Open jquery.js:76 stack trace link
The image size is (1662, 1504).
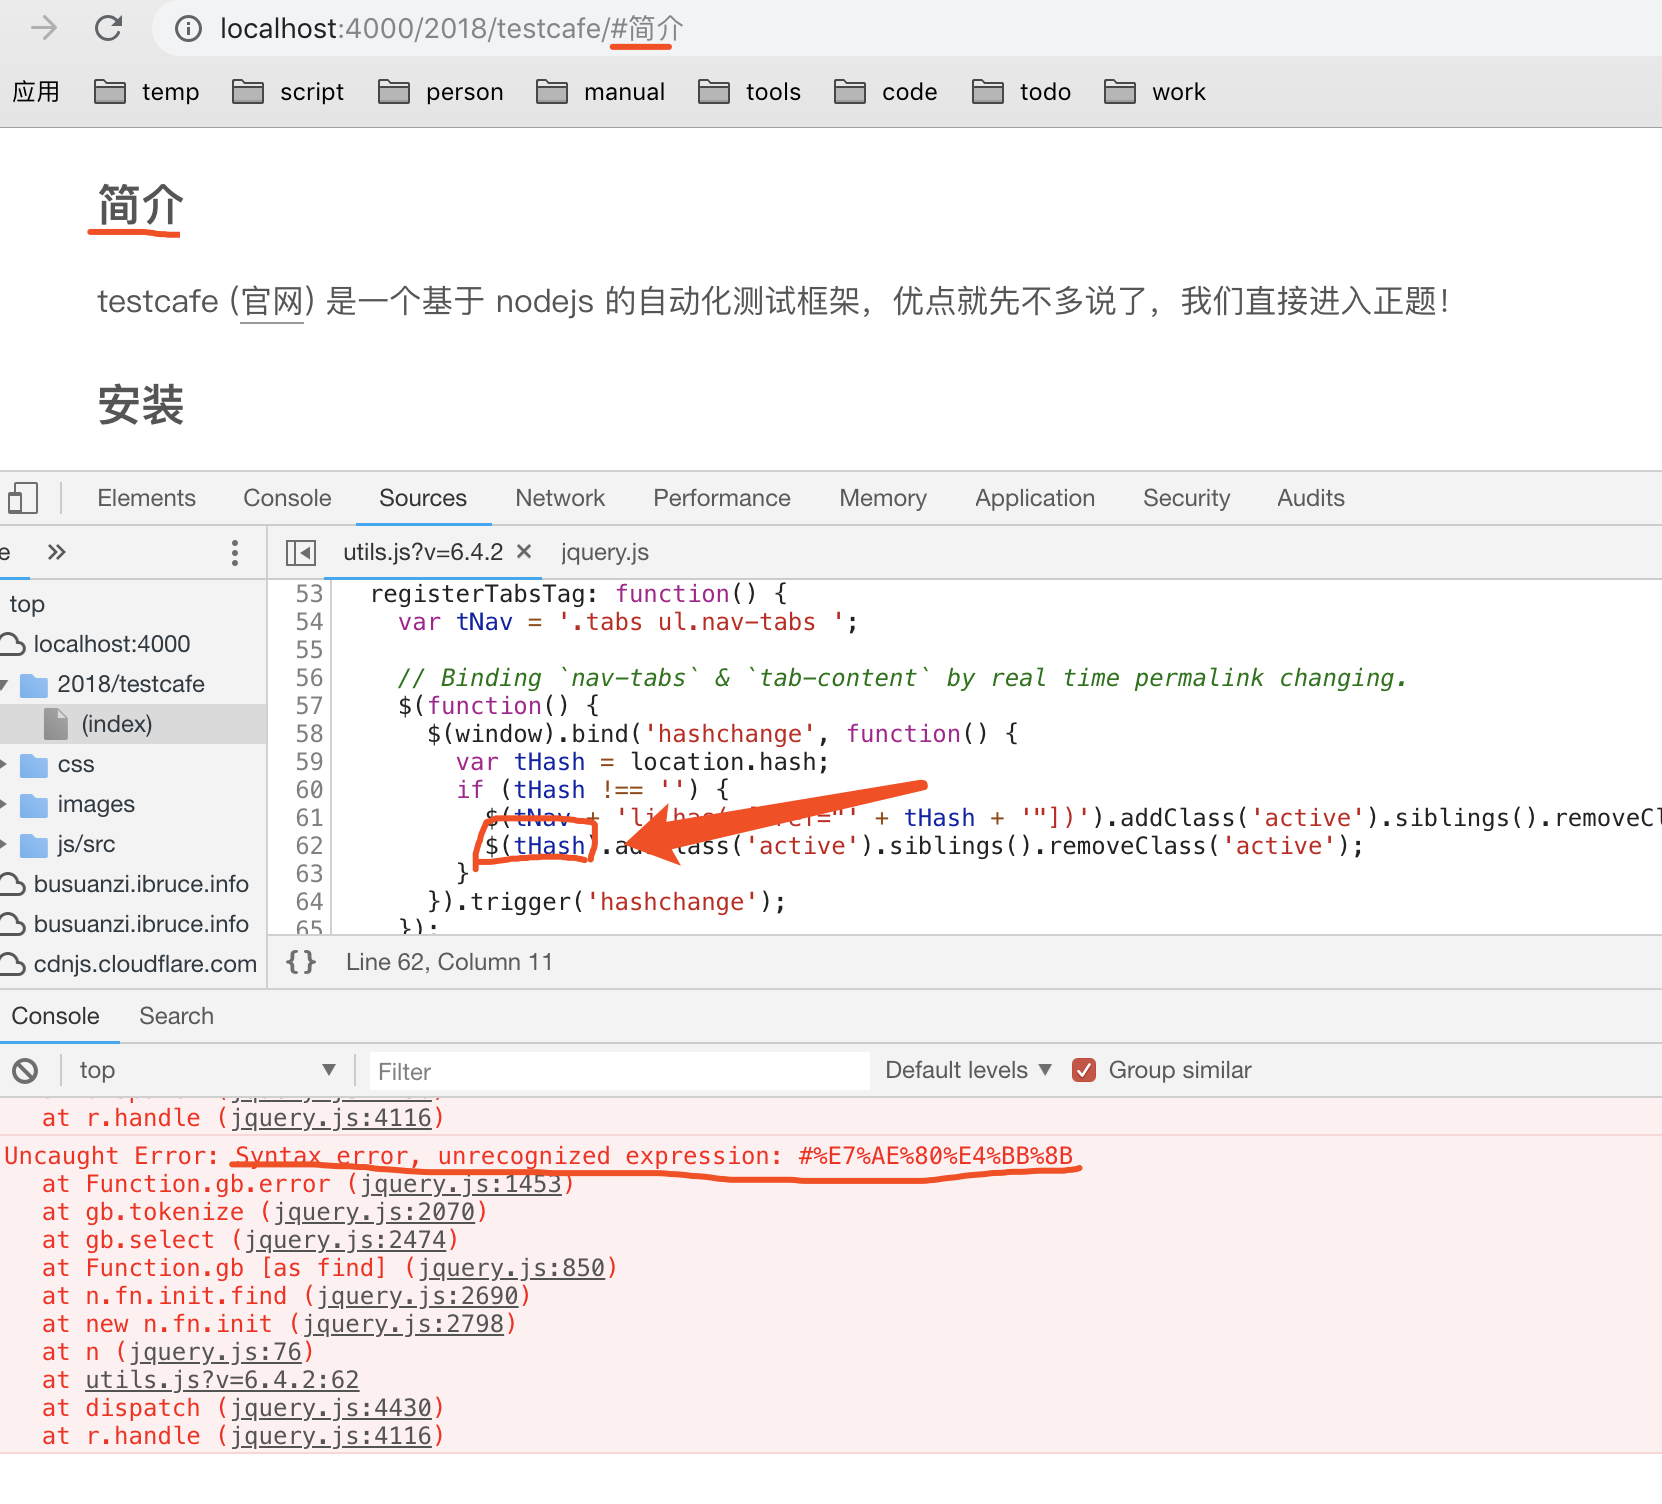click(216, 1352)
